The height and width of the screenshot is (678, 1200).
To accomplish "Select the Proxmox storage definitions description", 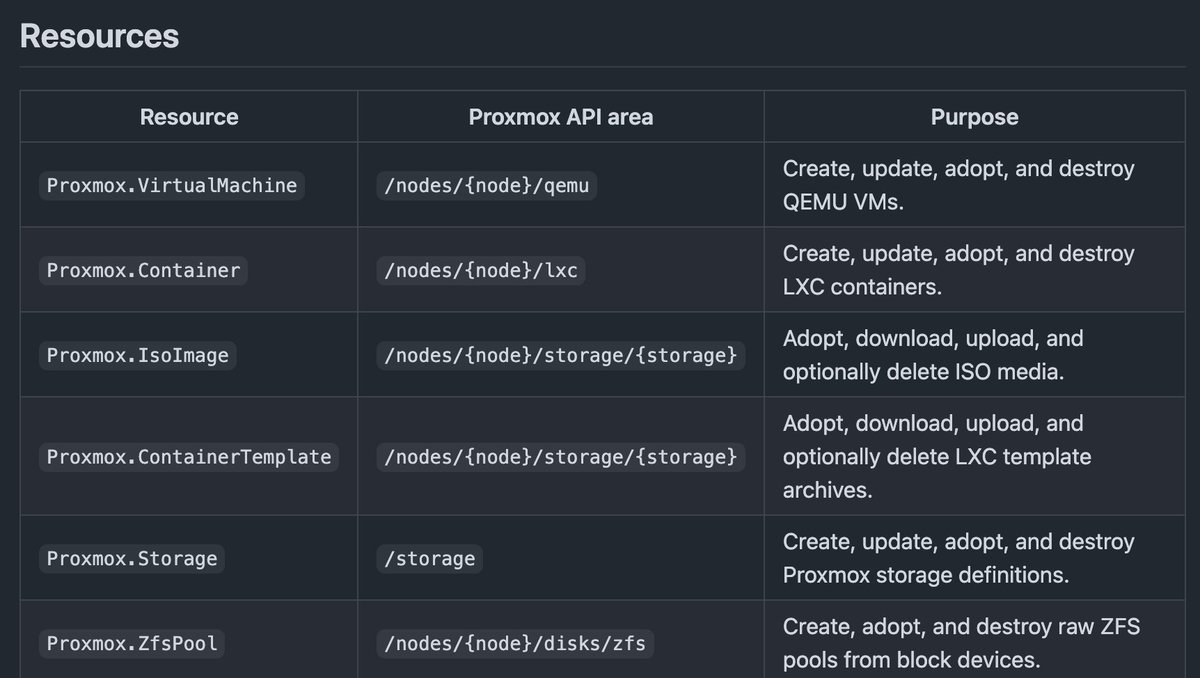I will point(959,558).
